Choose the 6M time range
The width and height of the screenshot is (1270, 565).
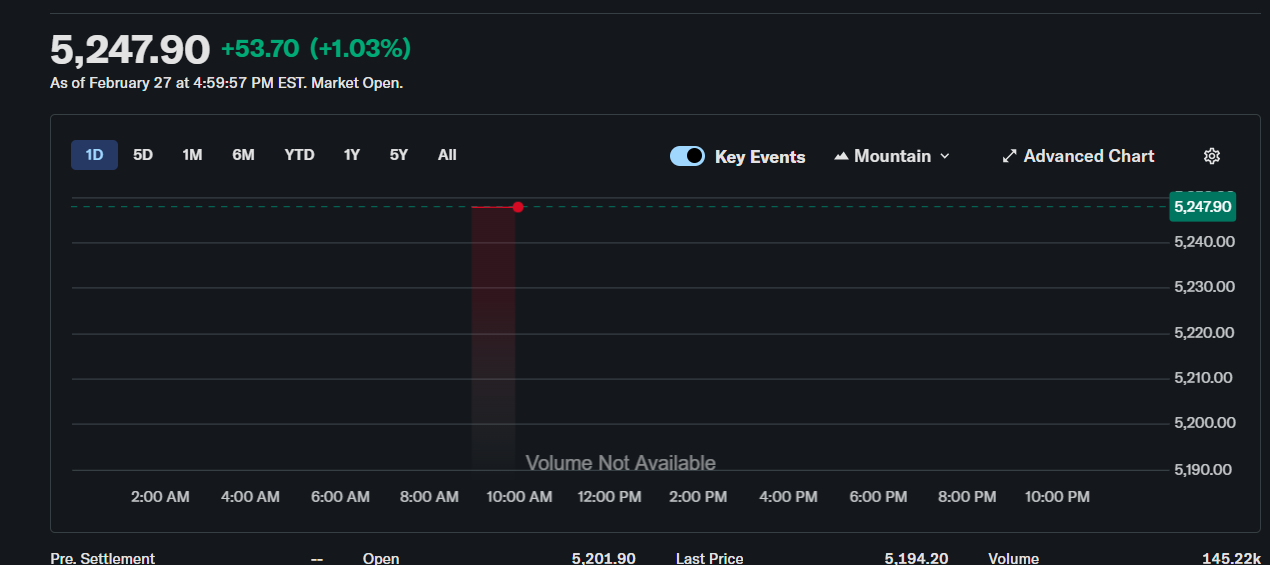pyautogui.click(x=243, y=155)
